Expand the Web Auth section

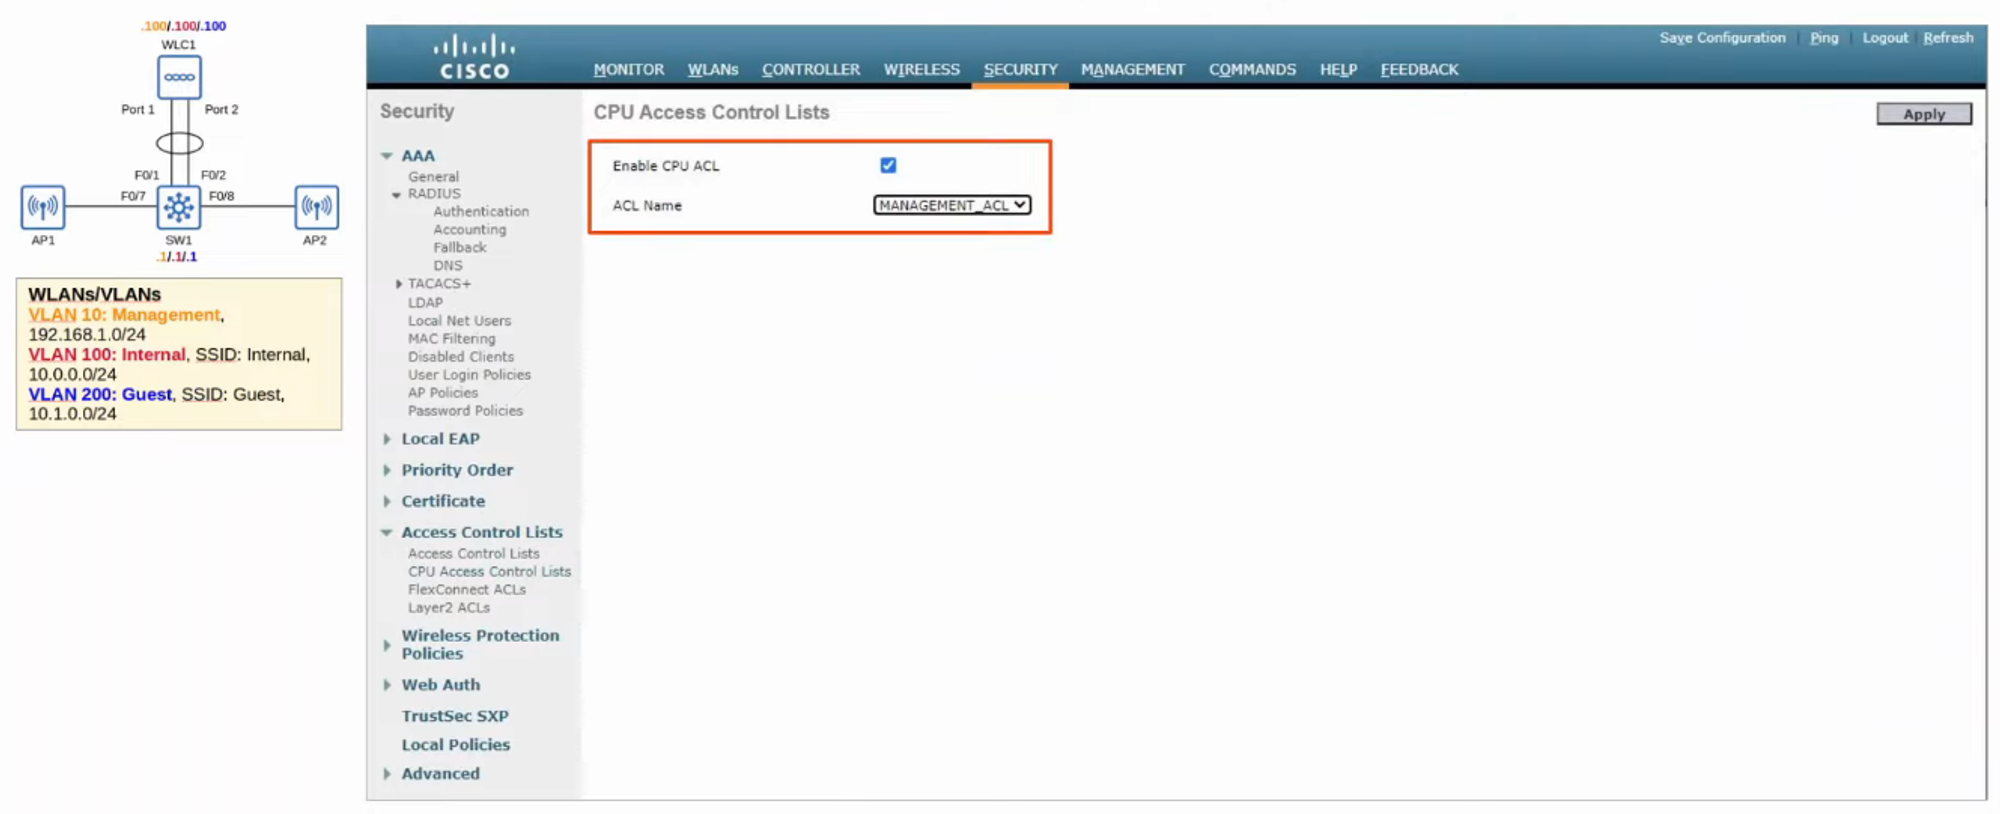[x=387, y=685]
